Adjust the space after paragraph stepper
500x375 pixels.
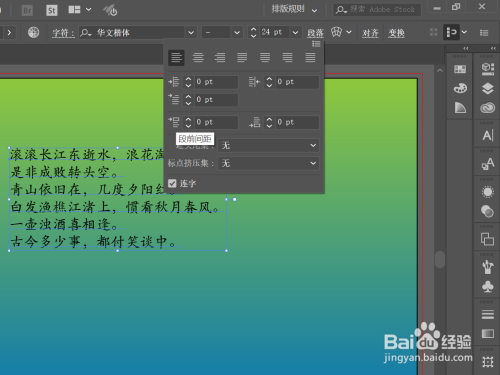pos(269,122)
